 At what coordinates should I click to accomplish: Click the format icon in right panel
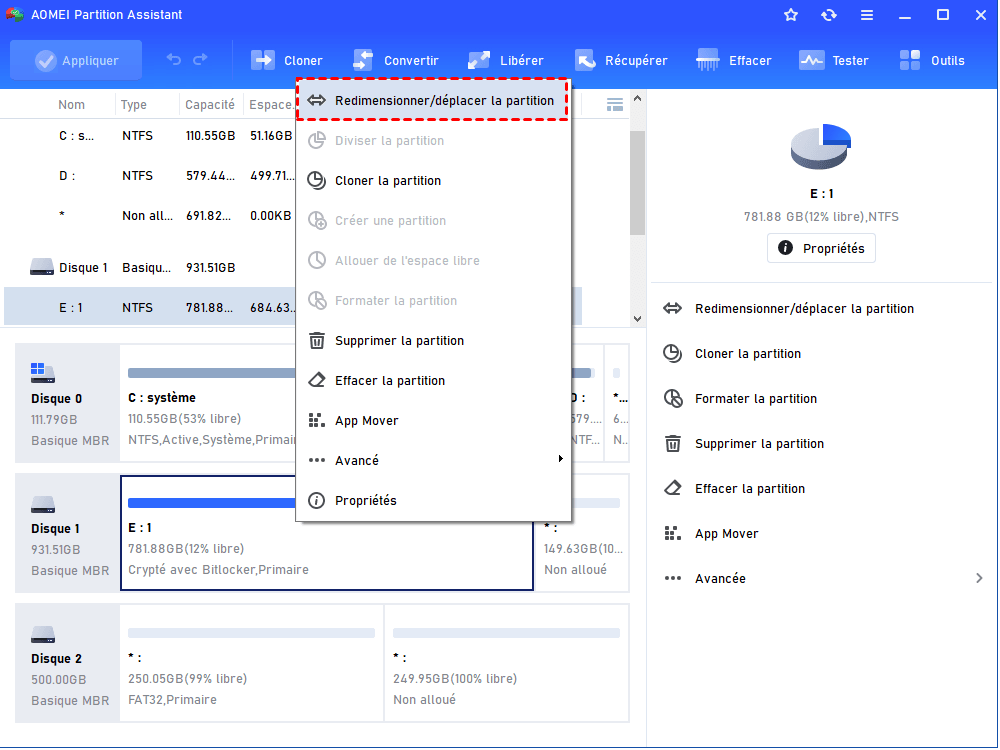673,399
